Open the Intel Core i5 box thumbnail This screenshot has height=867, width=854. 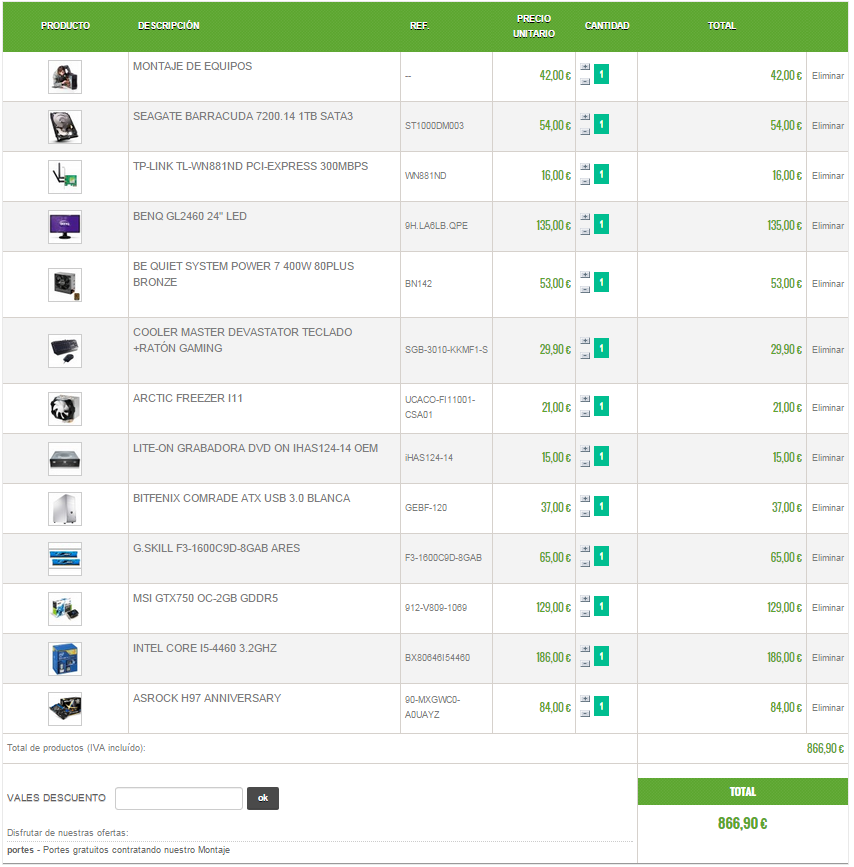point(65,659)
